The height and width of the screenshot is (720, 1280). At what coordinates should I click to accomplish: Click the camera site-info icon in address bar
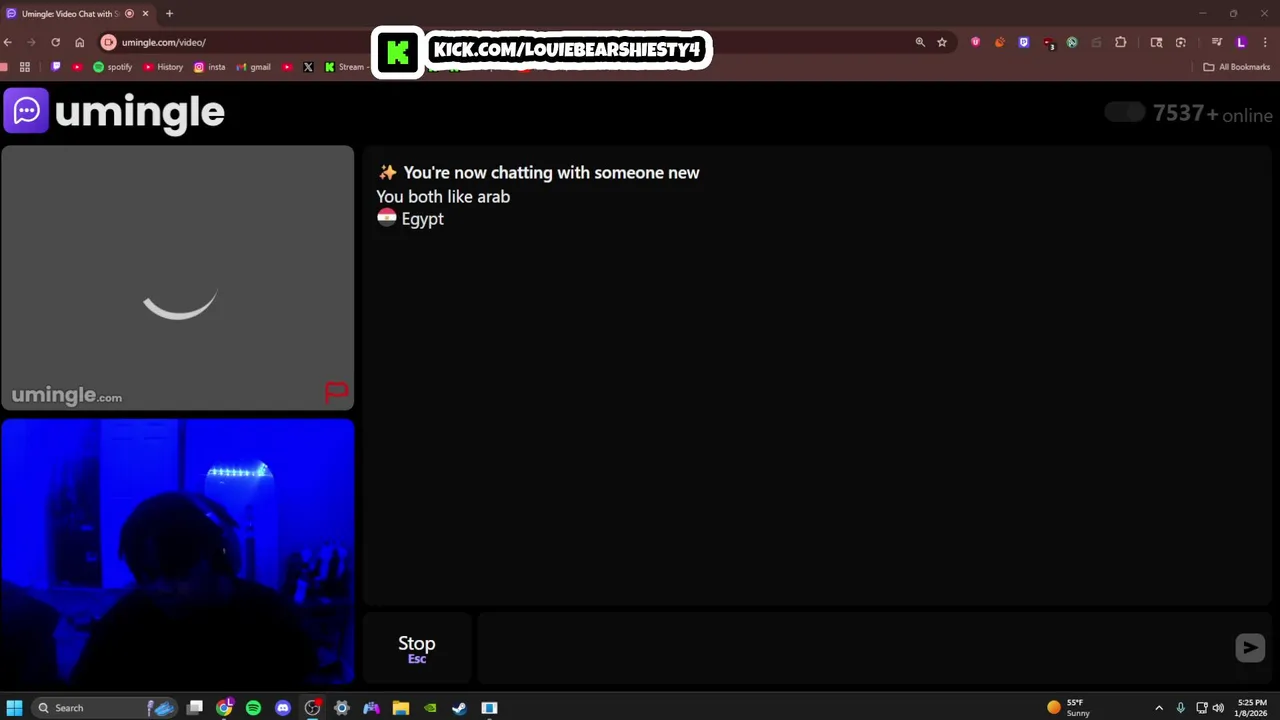click(x=109, y=42)
